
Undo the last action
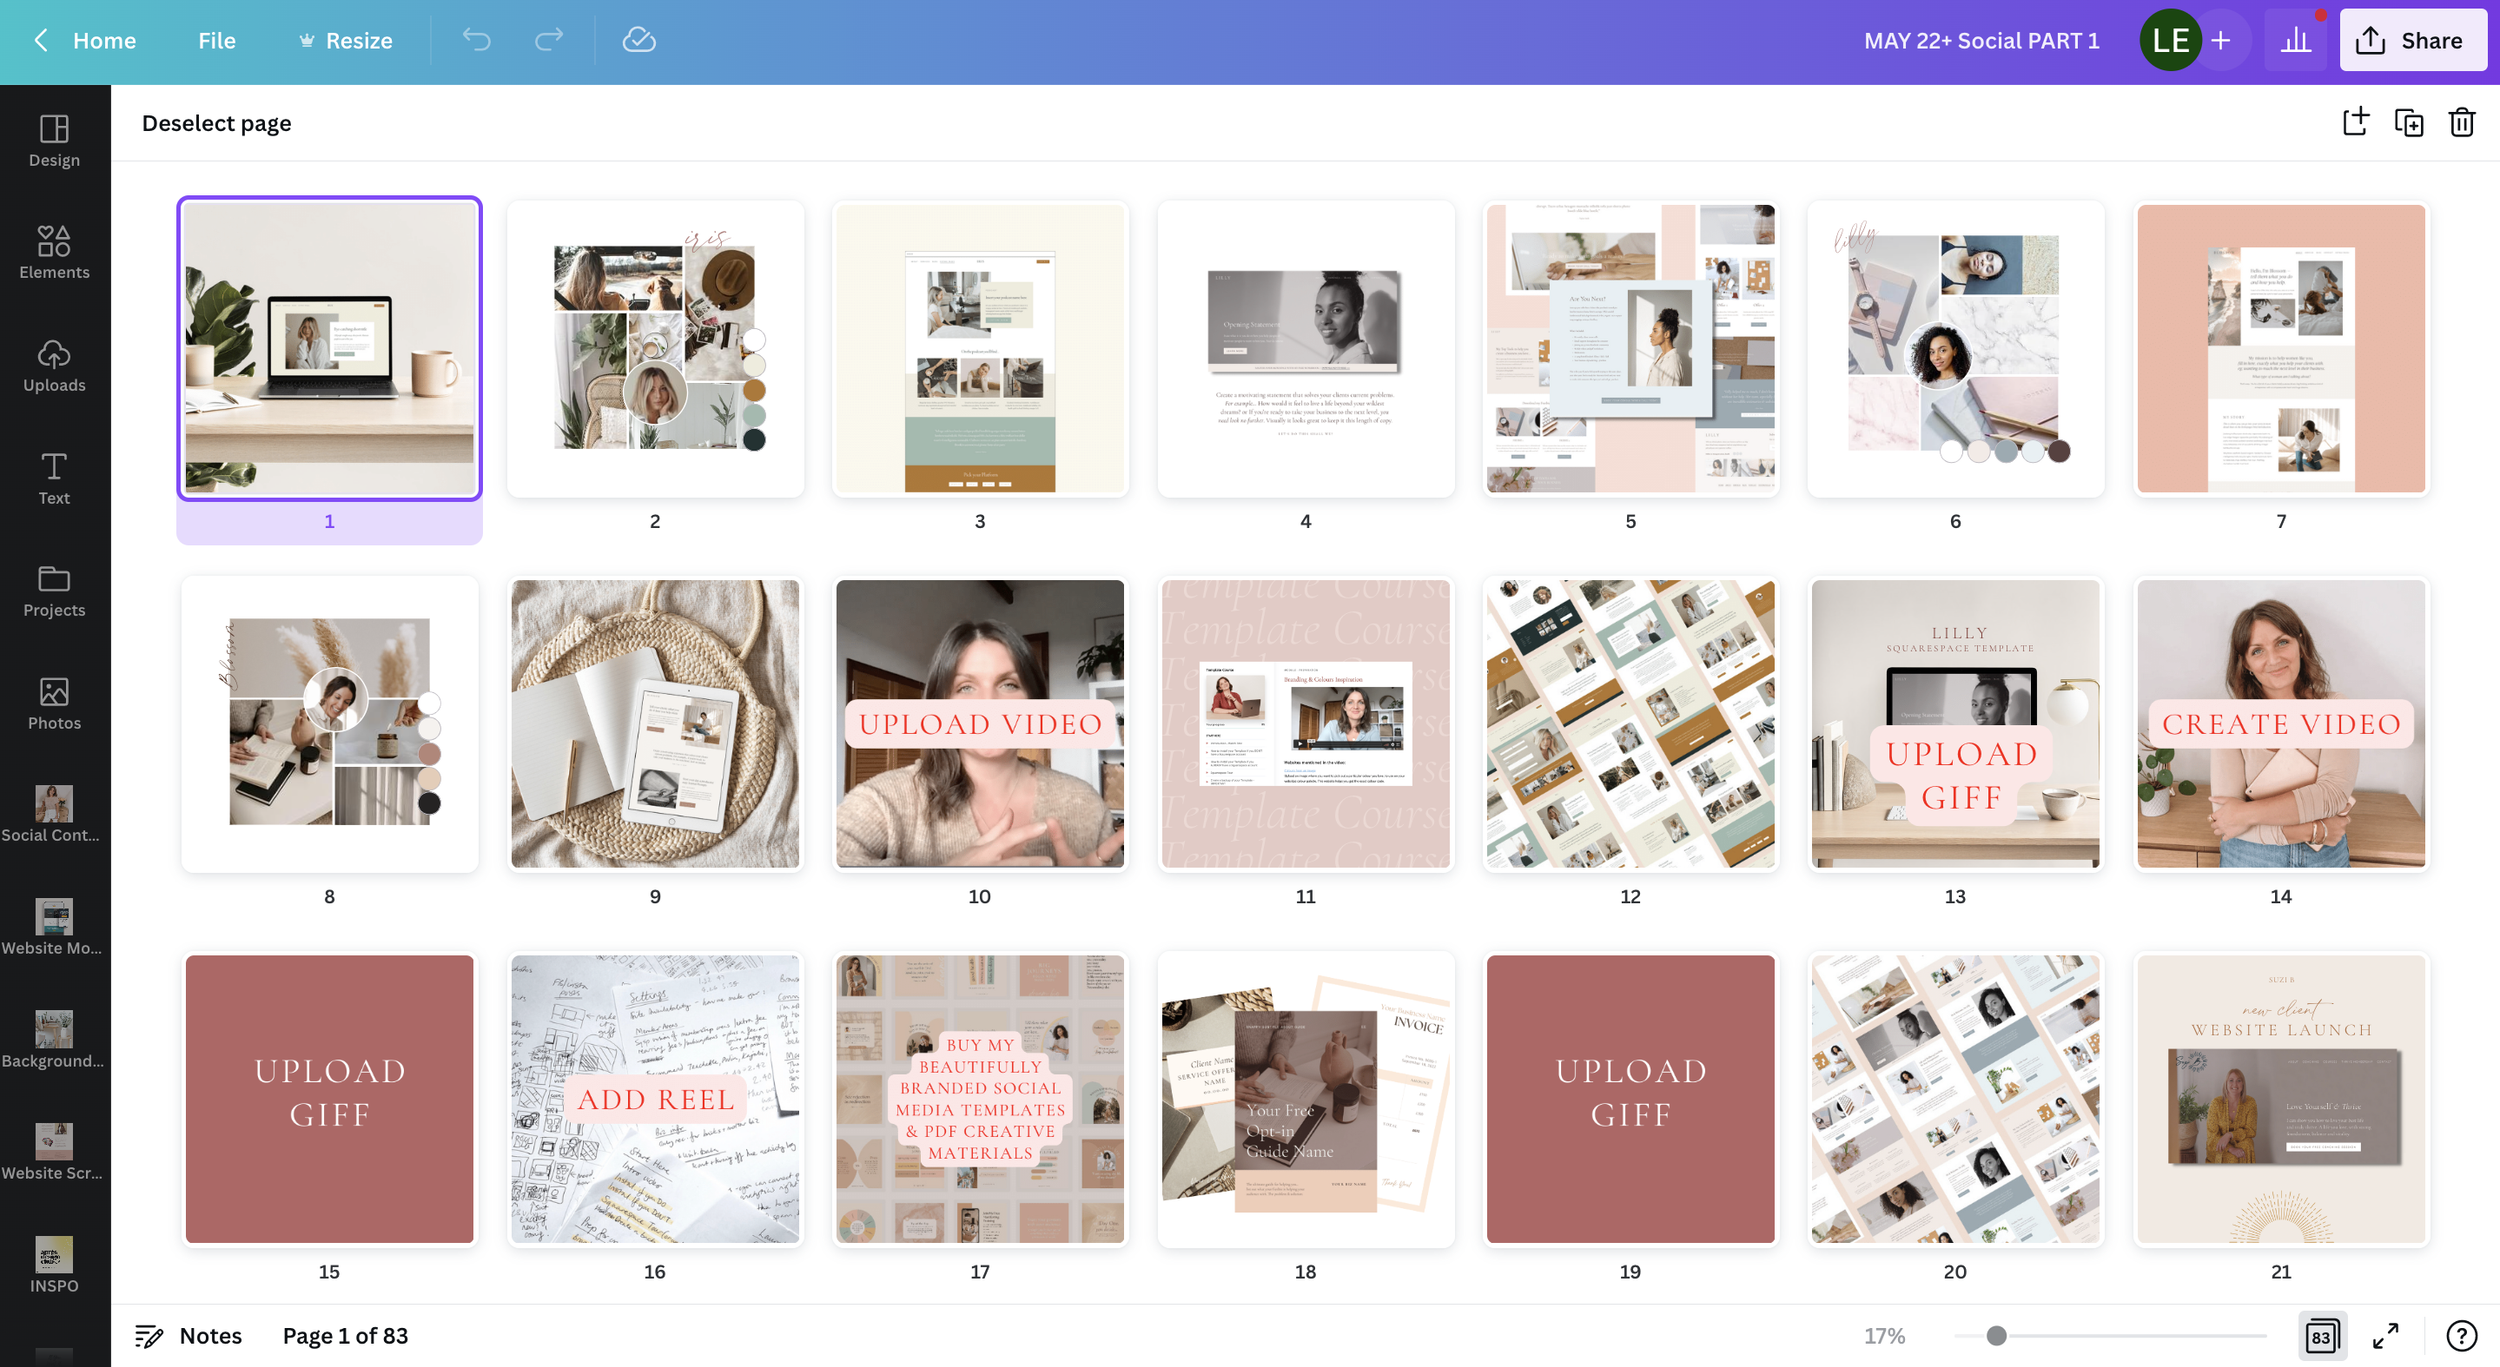tap(477, 40)
